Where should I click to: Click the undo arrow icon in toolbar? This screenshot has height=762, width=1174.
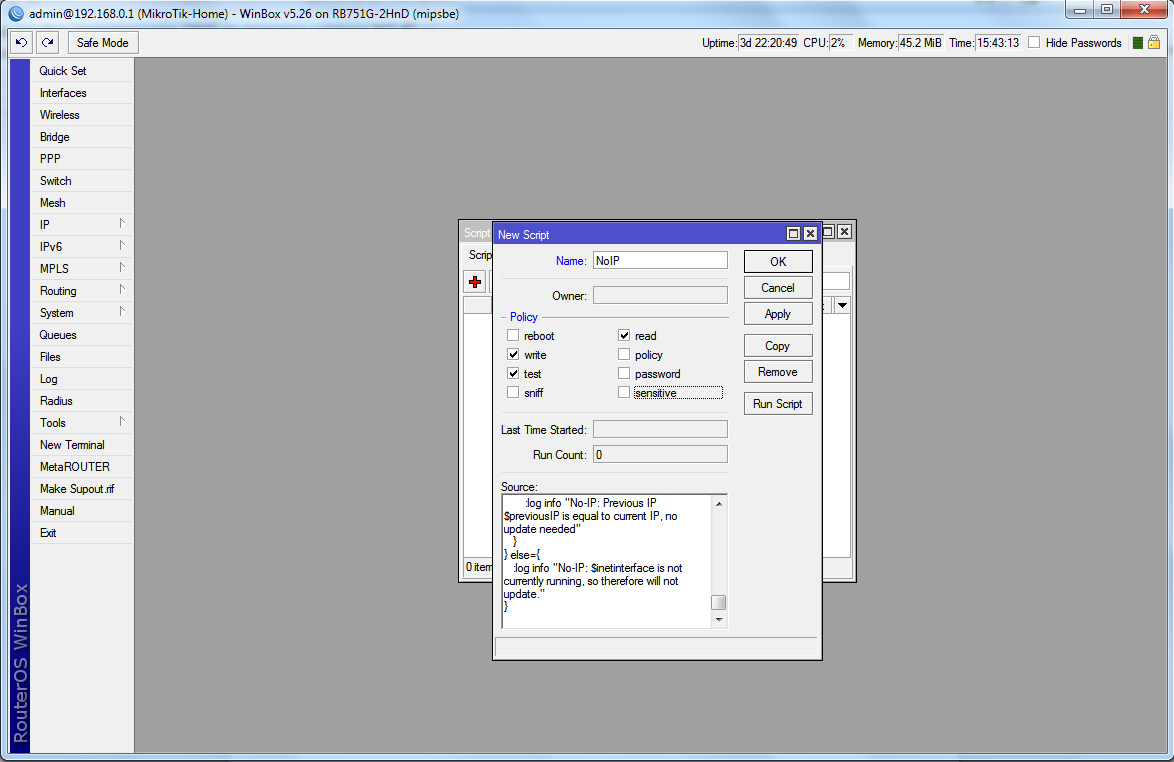pos(22,43)
